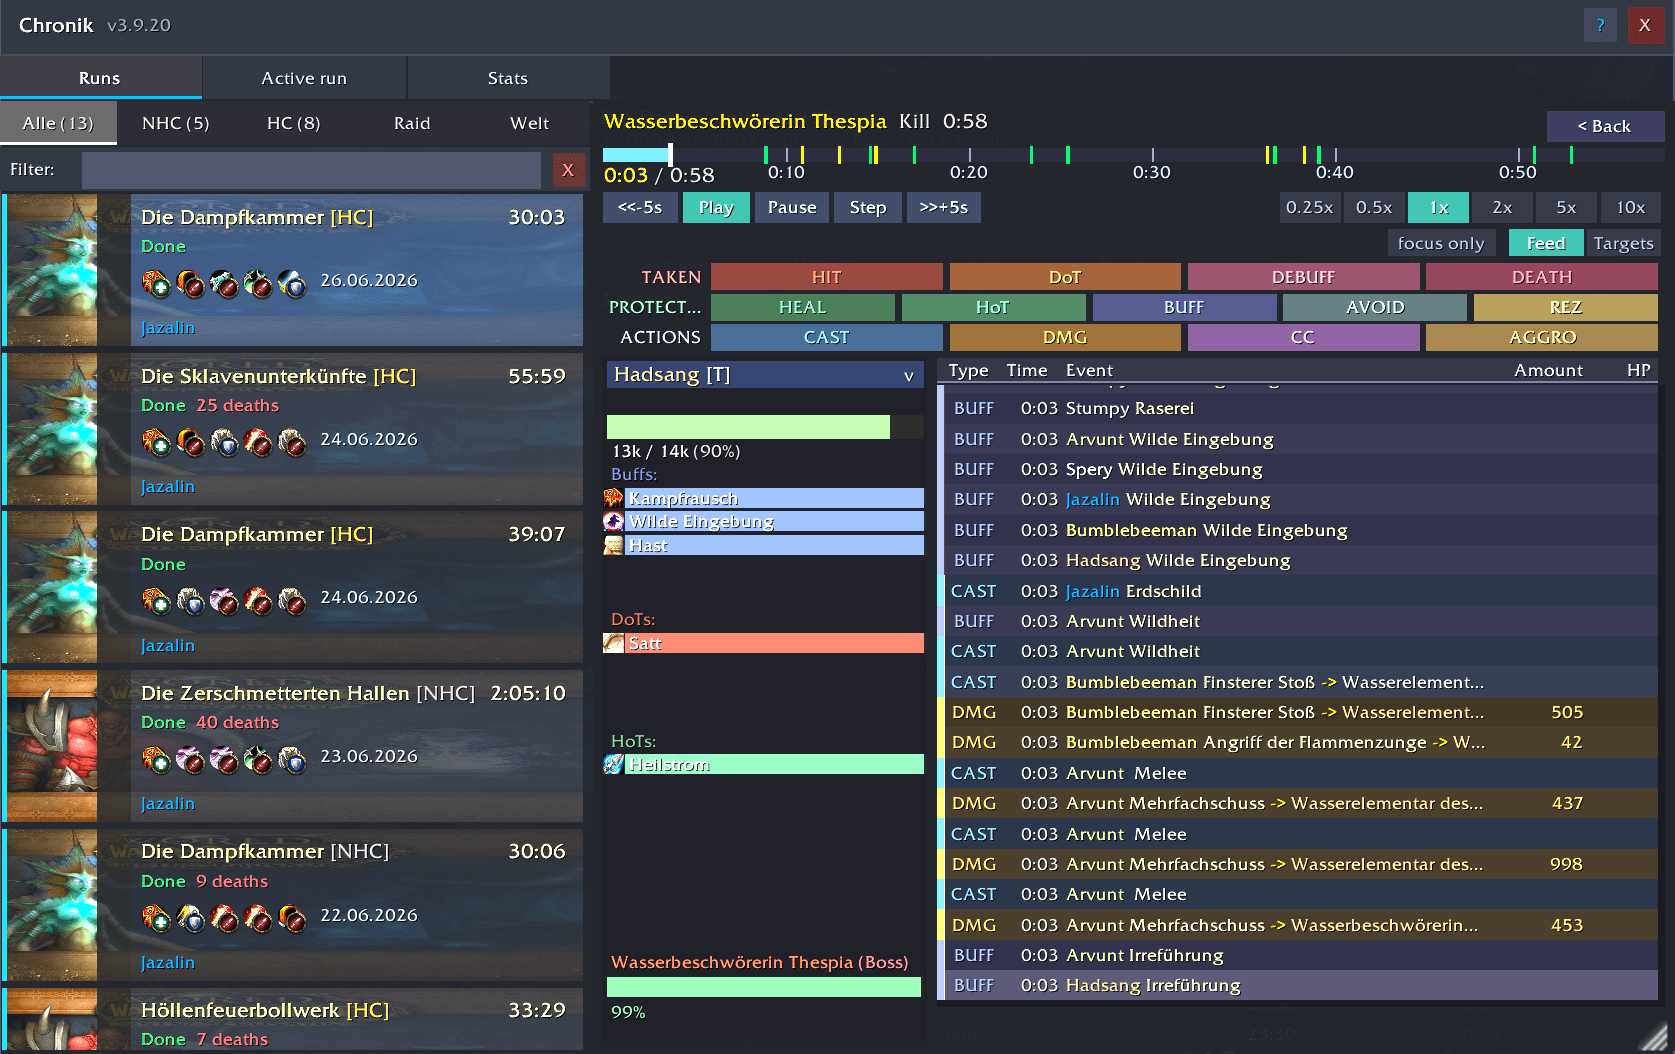
Task: Click the timeline at the 0:30 mark
Action: coord(1152,155)
